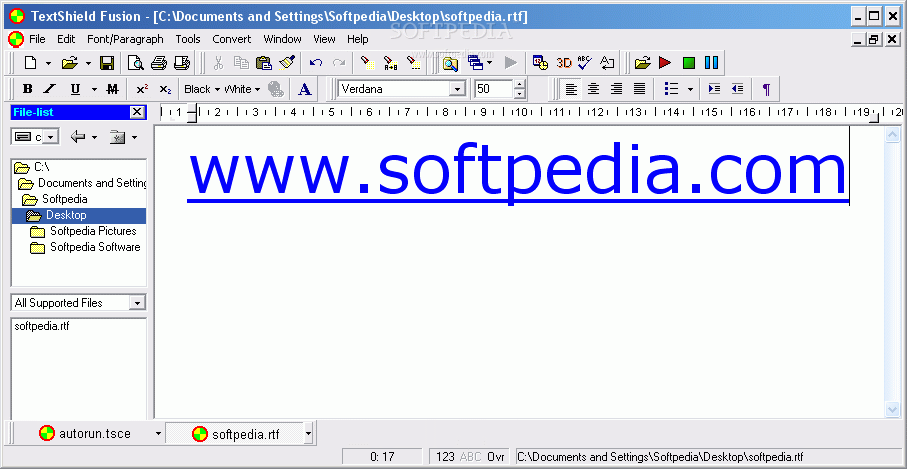The height and width of the screenshot is (469, 907).
Task: Click the Print icon
Action: pyautogui.click(x=159, y=62)
